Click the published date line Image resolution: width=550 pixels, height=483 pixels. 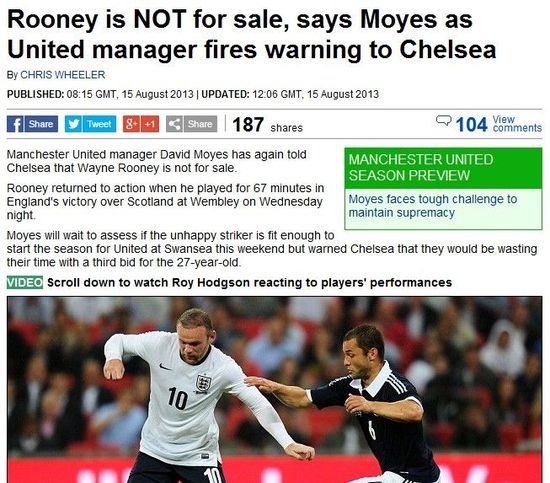[x=193, y=94]
